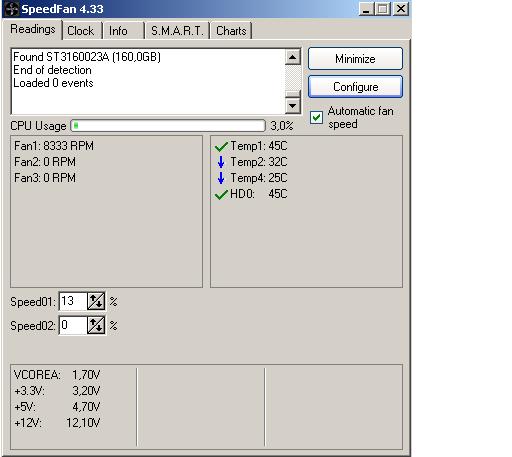
Task: Click the SpeedFan fan icon in title bar
Action: pos(11,9)
